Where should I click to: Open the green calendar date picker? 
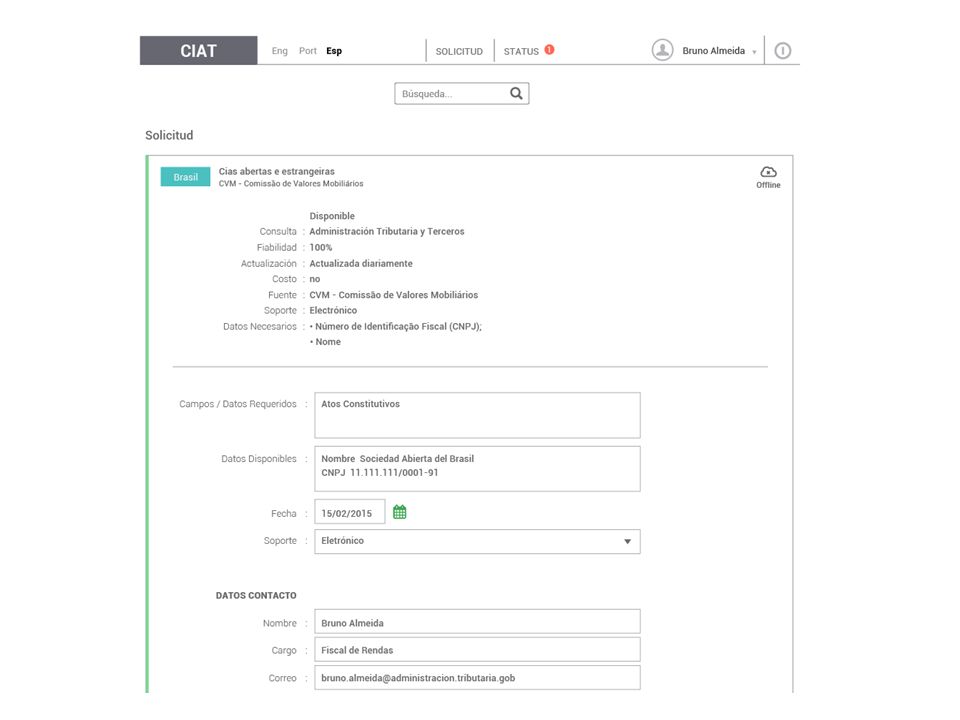399,512
